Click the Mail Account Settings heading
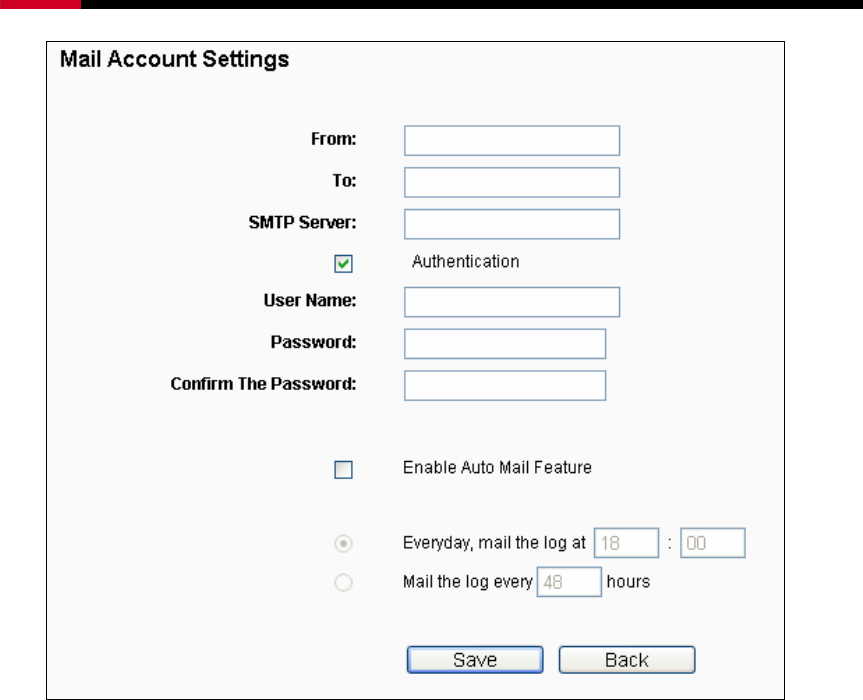 coord(174,59)
